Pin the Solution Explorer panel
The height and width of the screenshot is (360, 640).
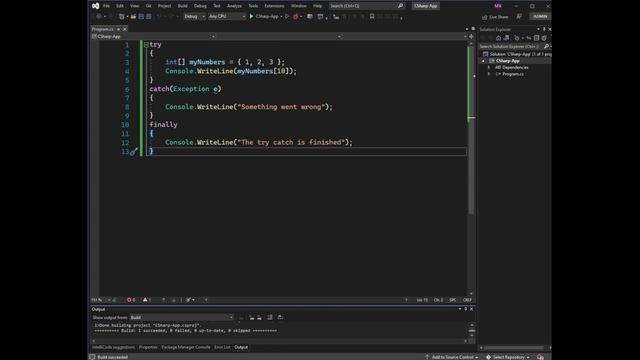(x=544, y=29)
